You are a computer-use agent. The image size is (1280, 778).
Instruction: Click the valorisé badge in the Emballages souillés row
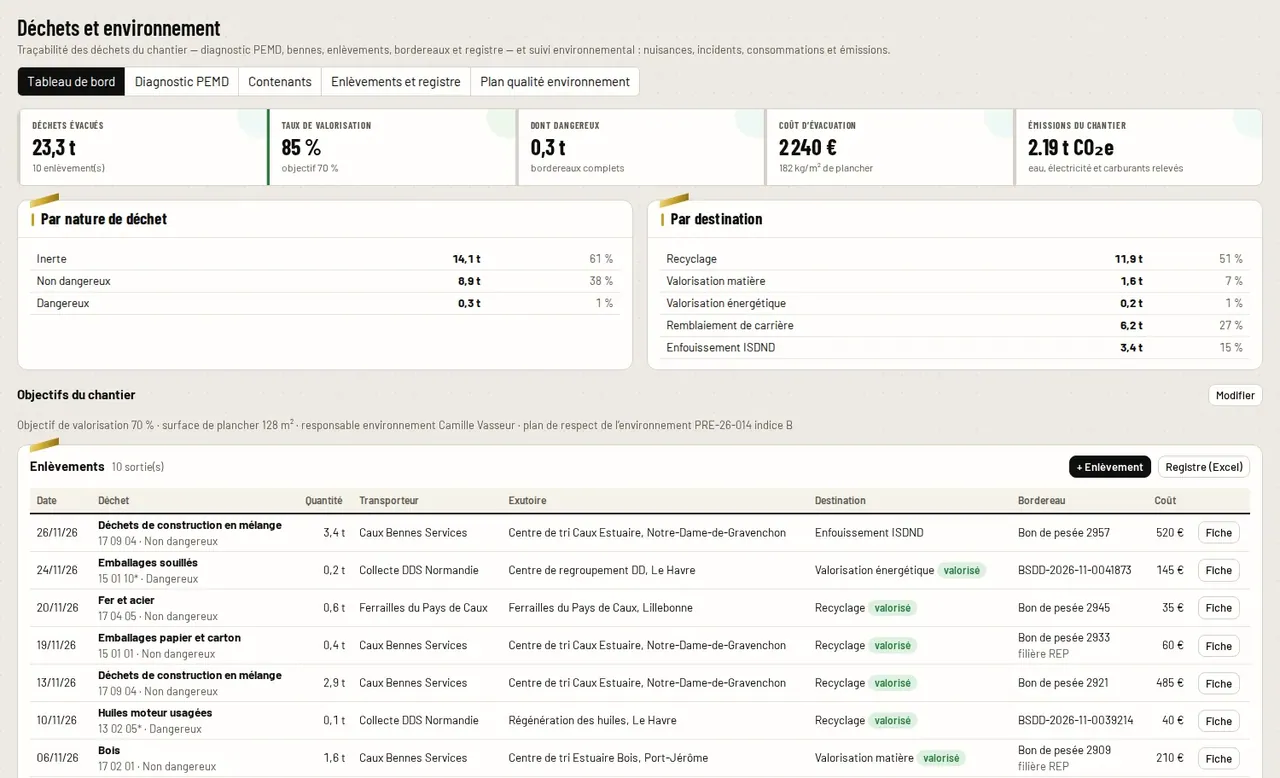tap(962, 570)
